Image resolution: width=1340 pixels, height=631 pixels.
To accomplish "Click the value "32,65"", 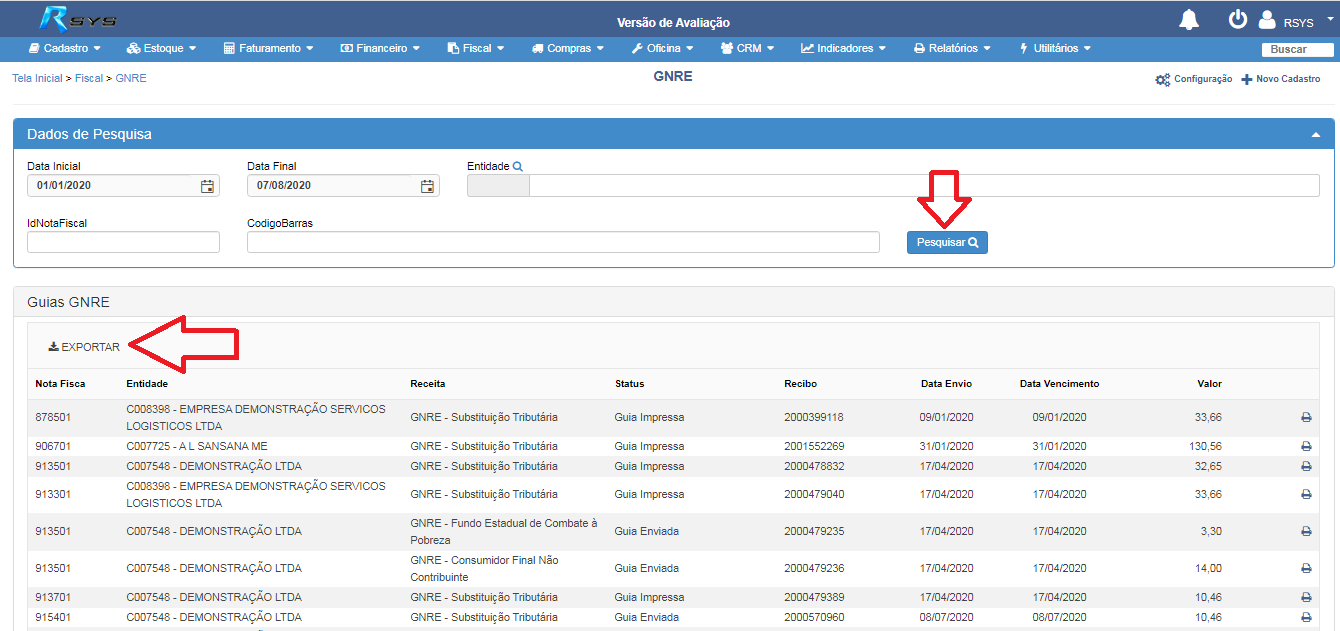I will tap(1209, 466).
